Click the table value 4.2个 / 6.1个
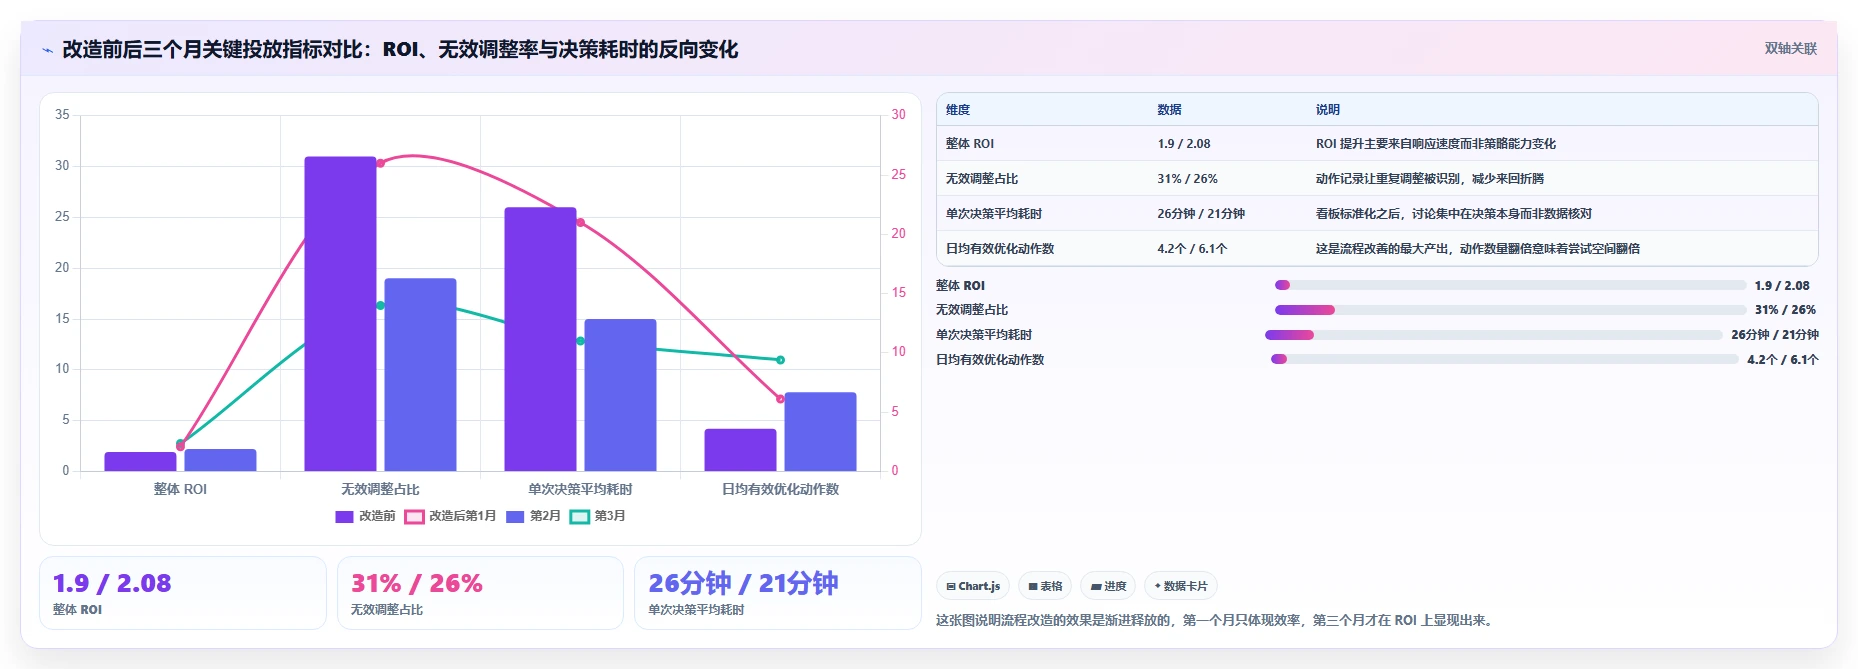The image size is (1858, 669). click(1192, 249)
